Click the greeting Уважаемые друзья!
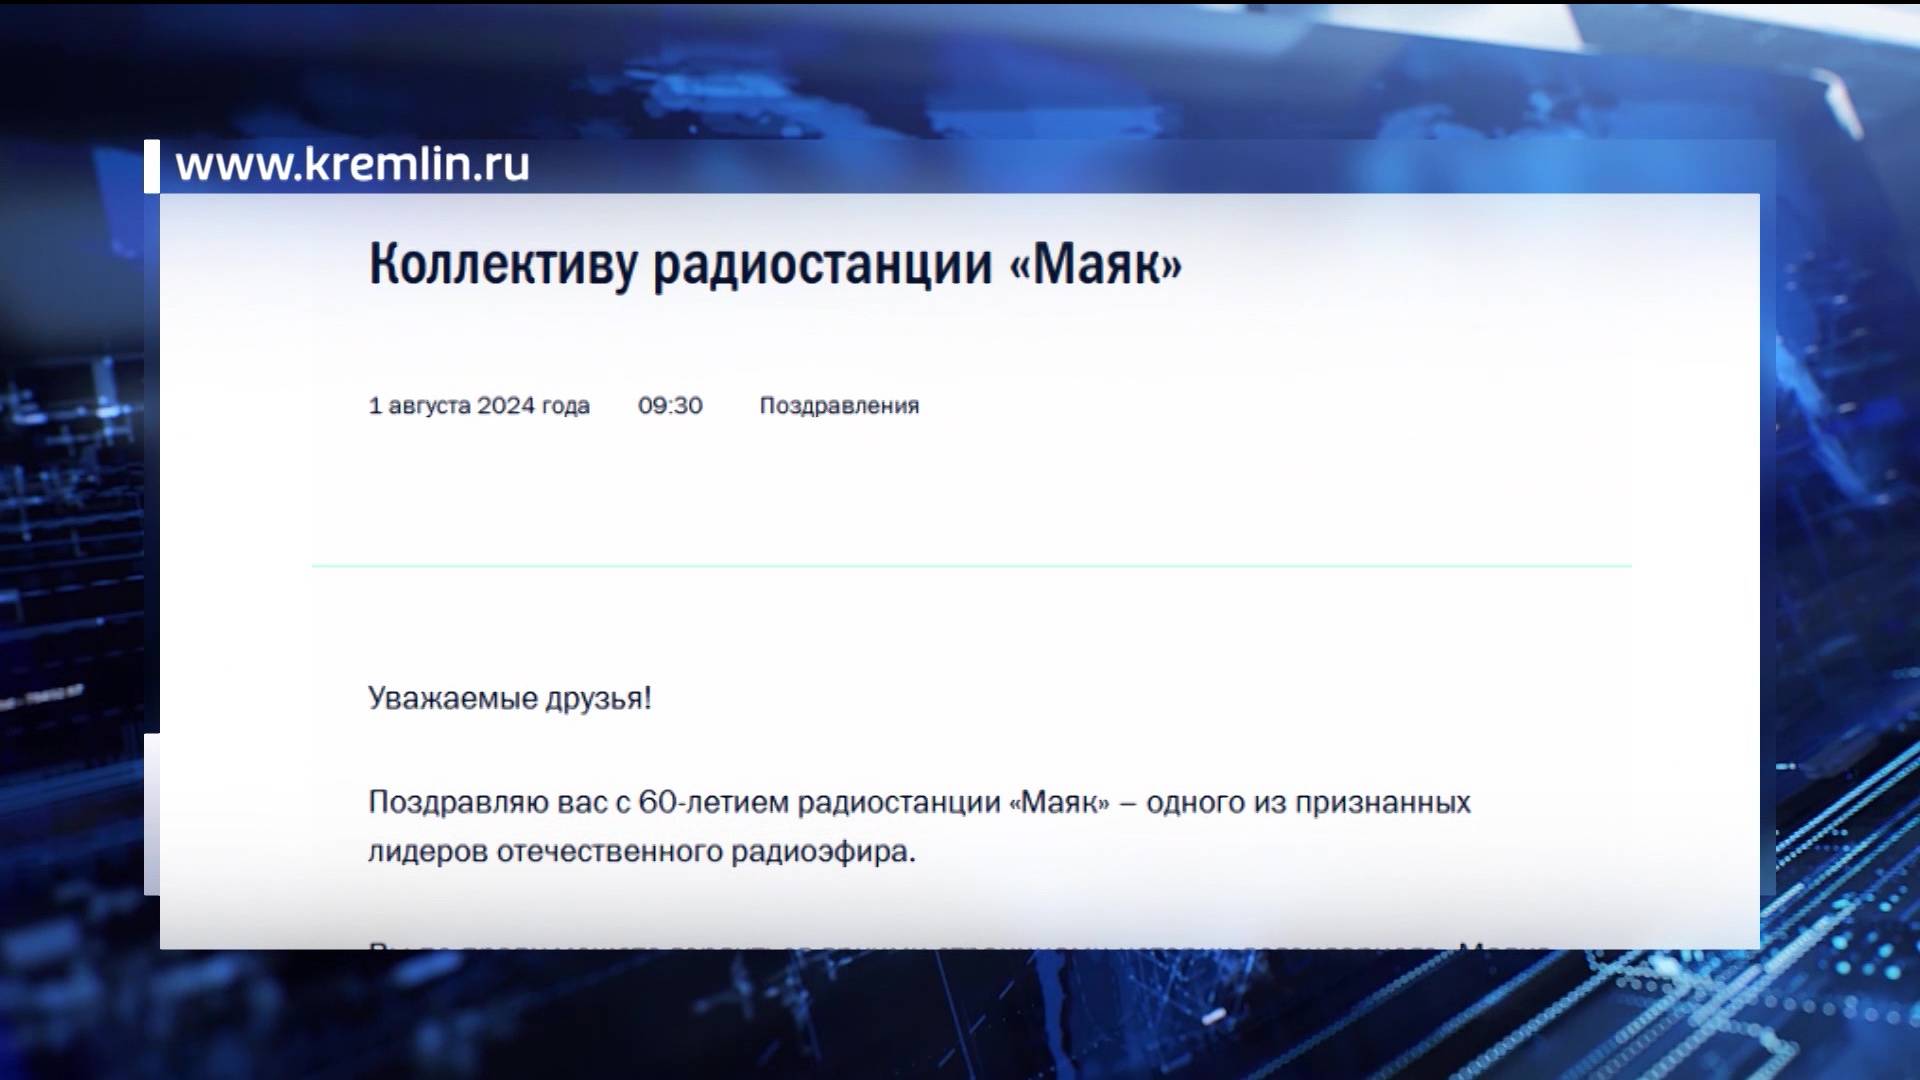1920x1080 pixels. 509,698
